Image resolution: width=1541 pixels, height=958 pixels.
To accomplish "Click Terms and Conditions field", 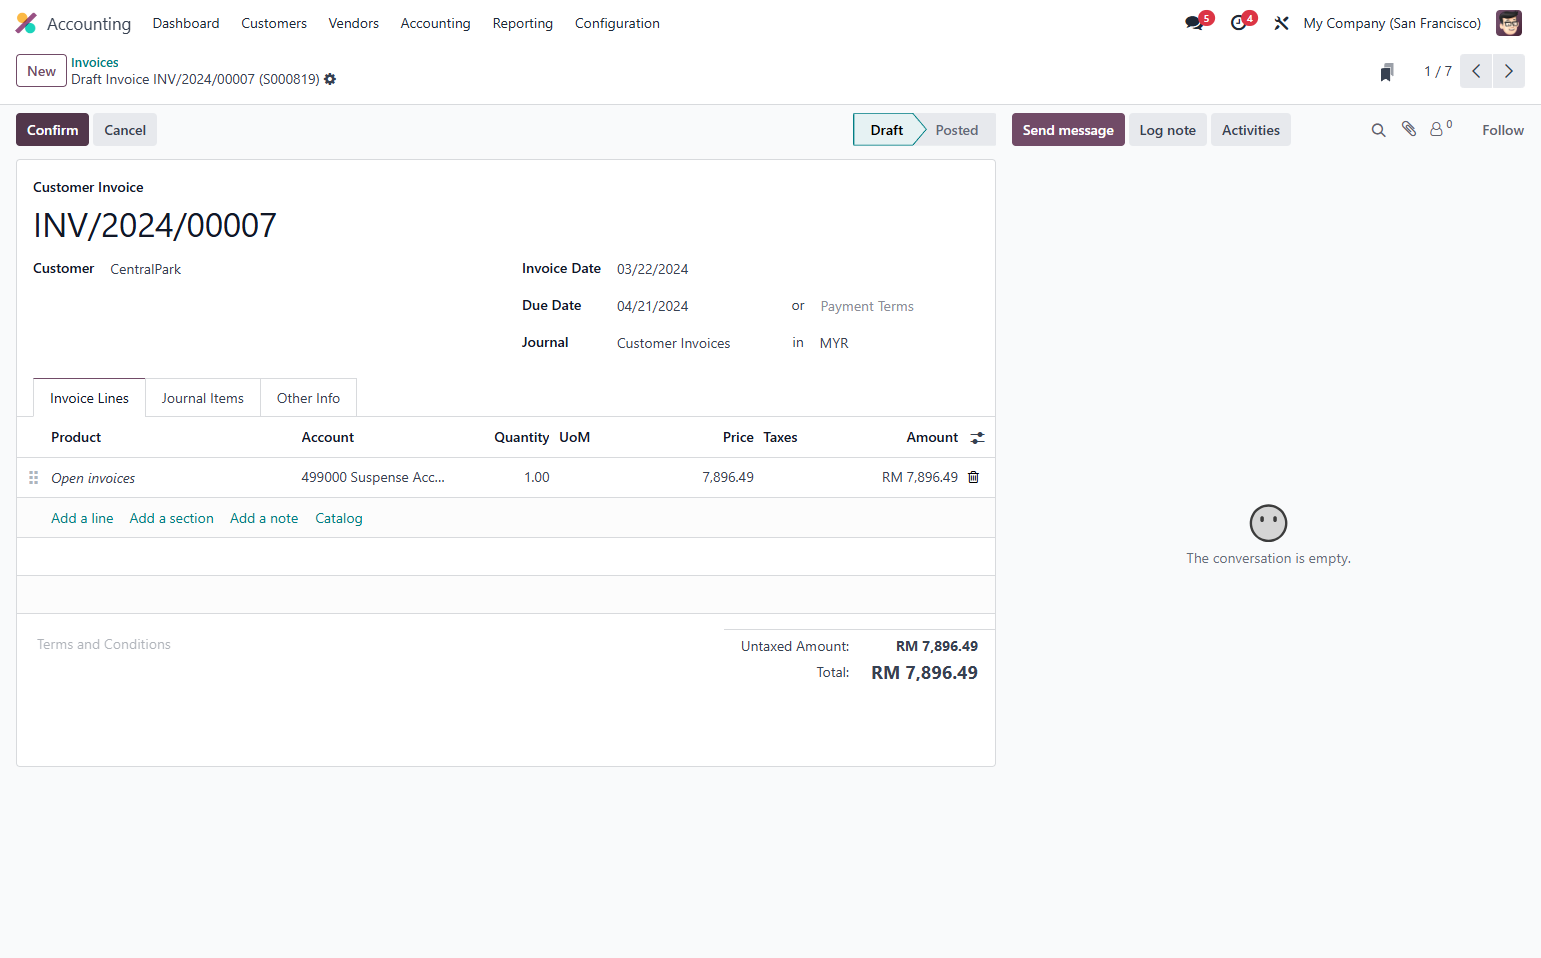I will click(x=104, y=644).
